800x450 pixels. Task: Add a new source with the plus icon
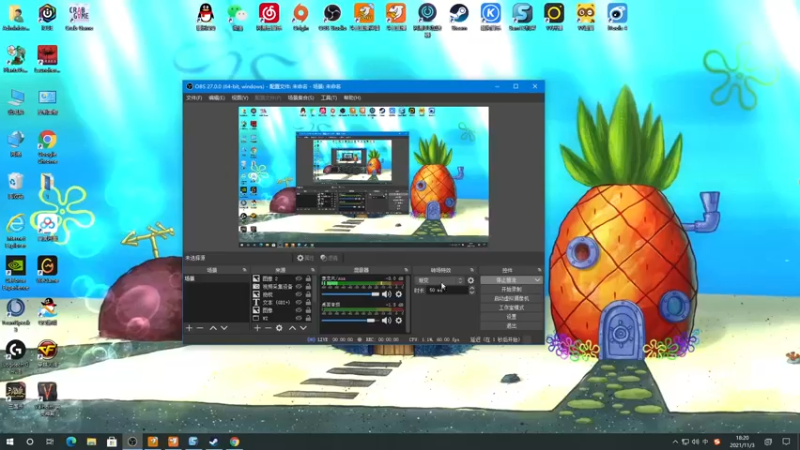coord(257,328)
